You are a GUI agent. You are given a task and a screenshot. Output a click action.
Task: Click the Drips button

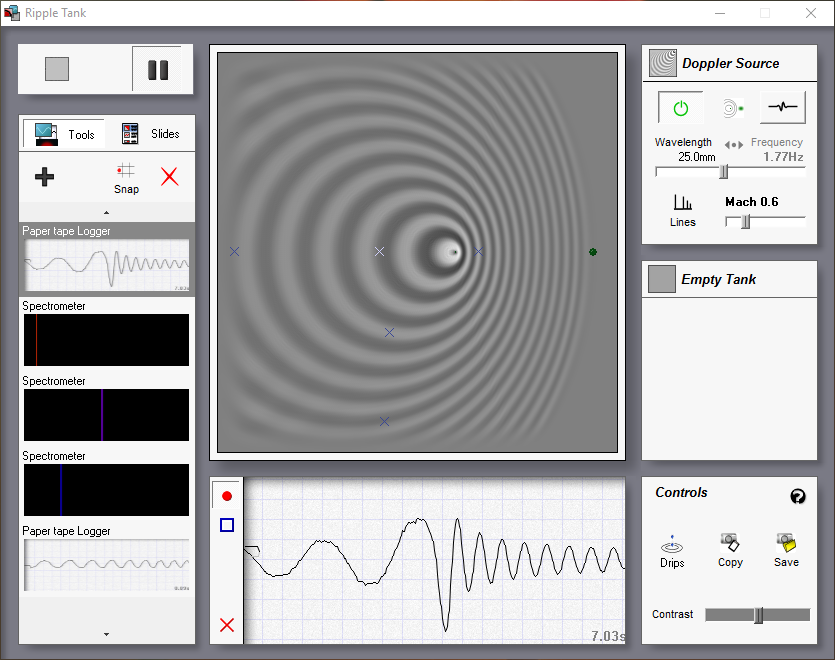tap(672, 551)
